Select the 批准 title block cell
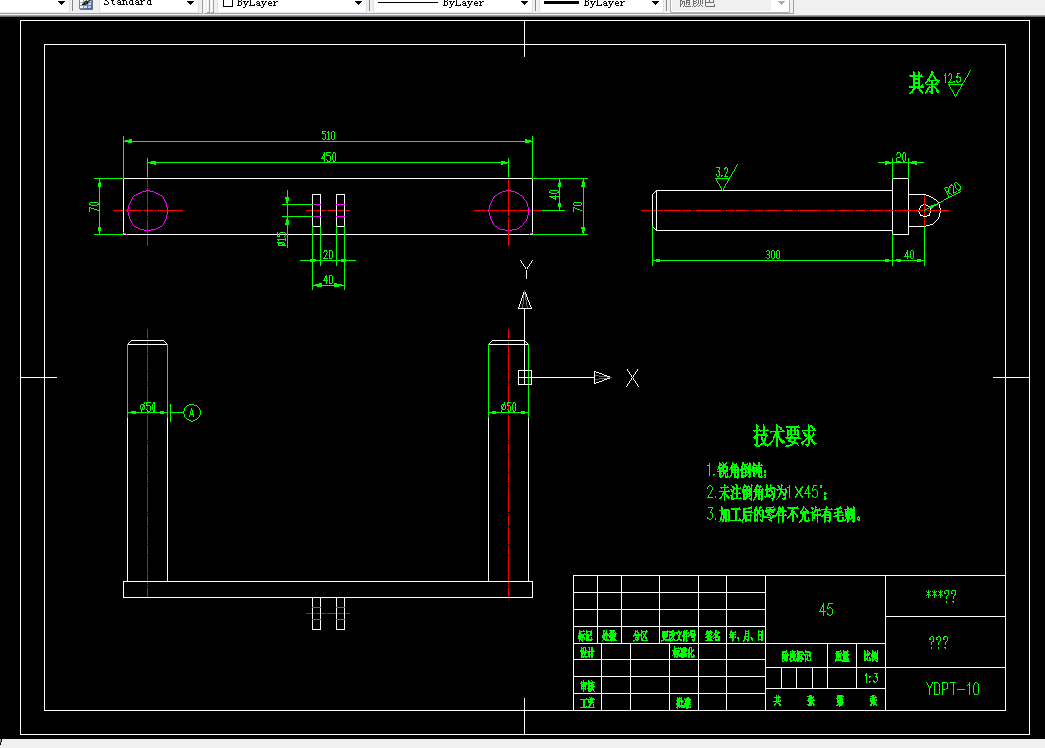 tap(683, 702)
